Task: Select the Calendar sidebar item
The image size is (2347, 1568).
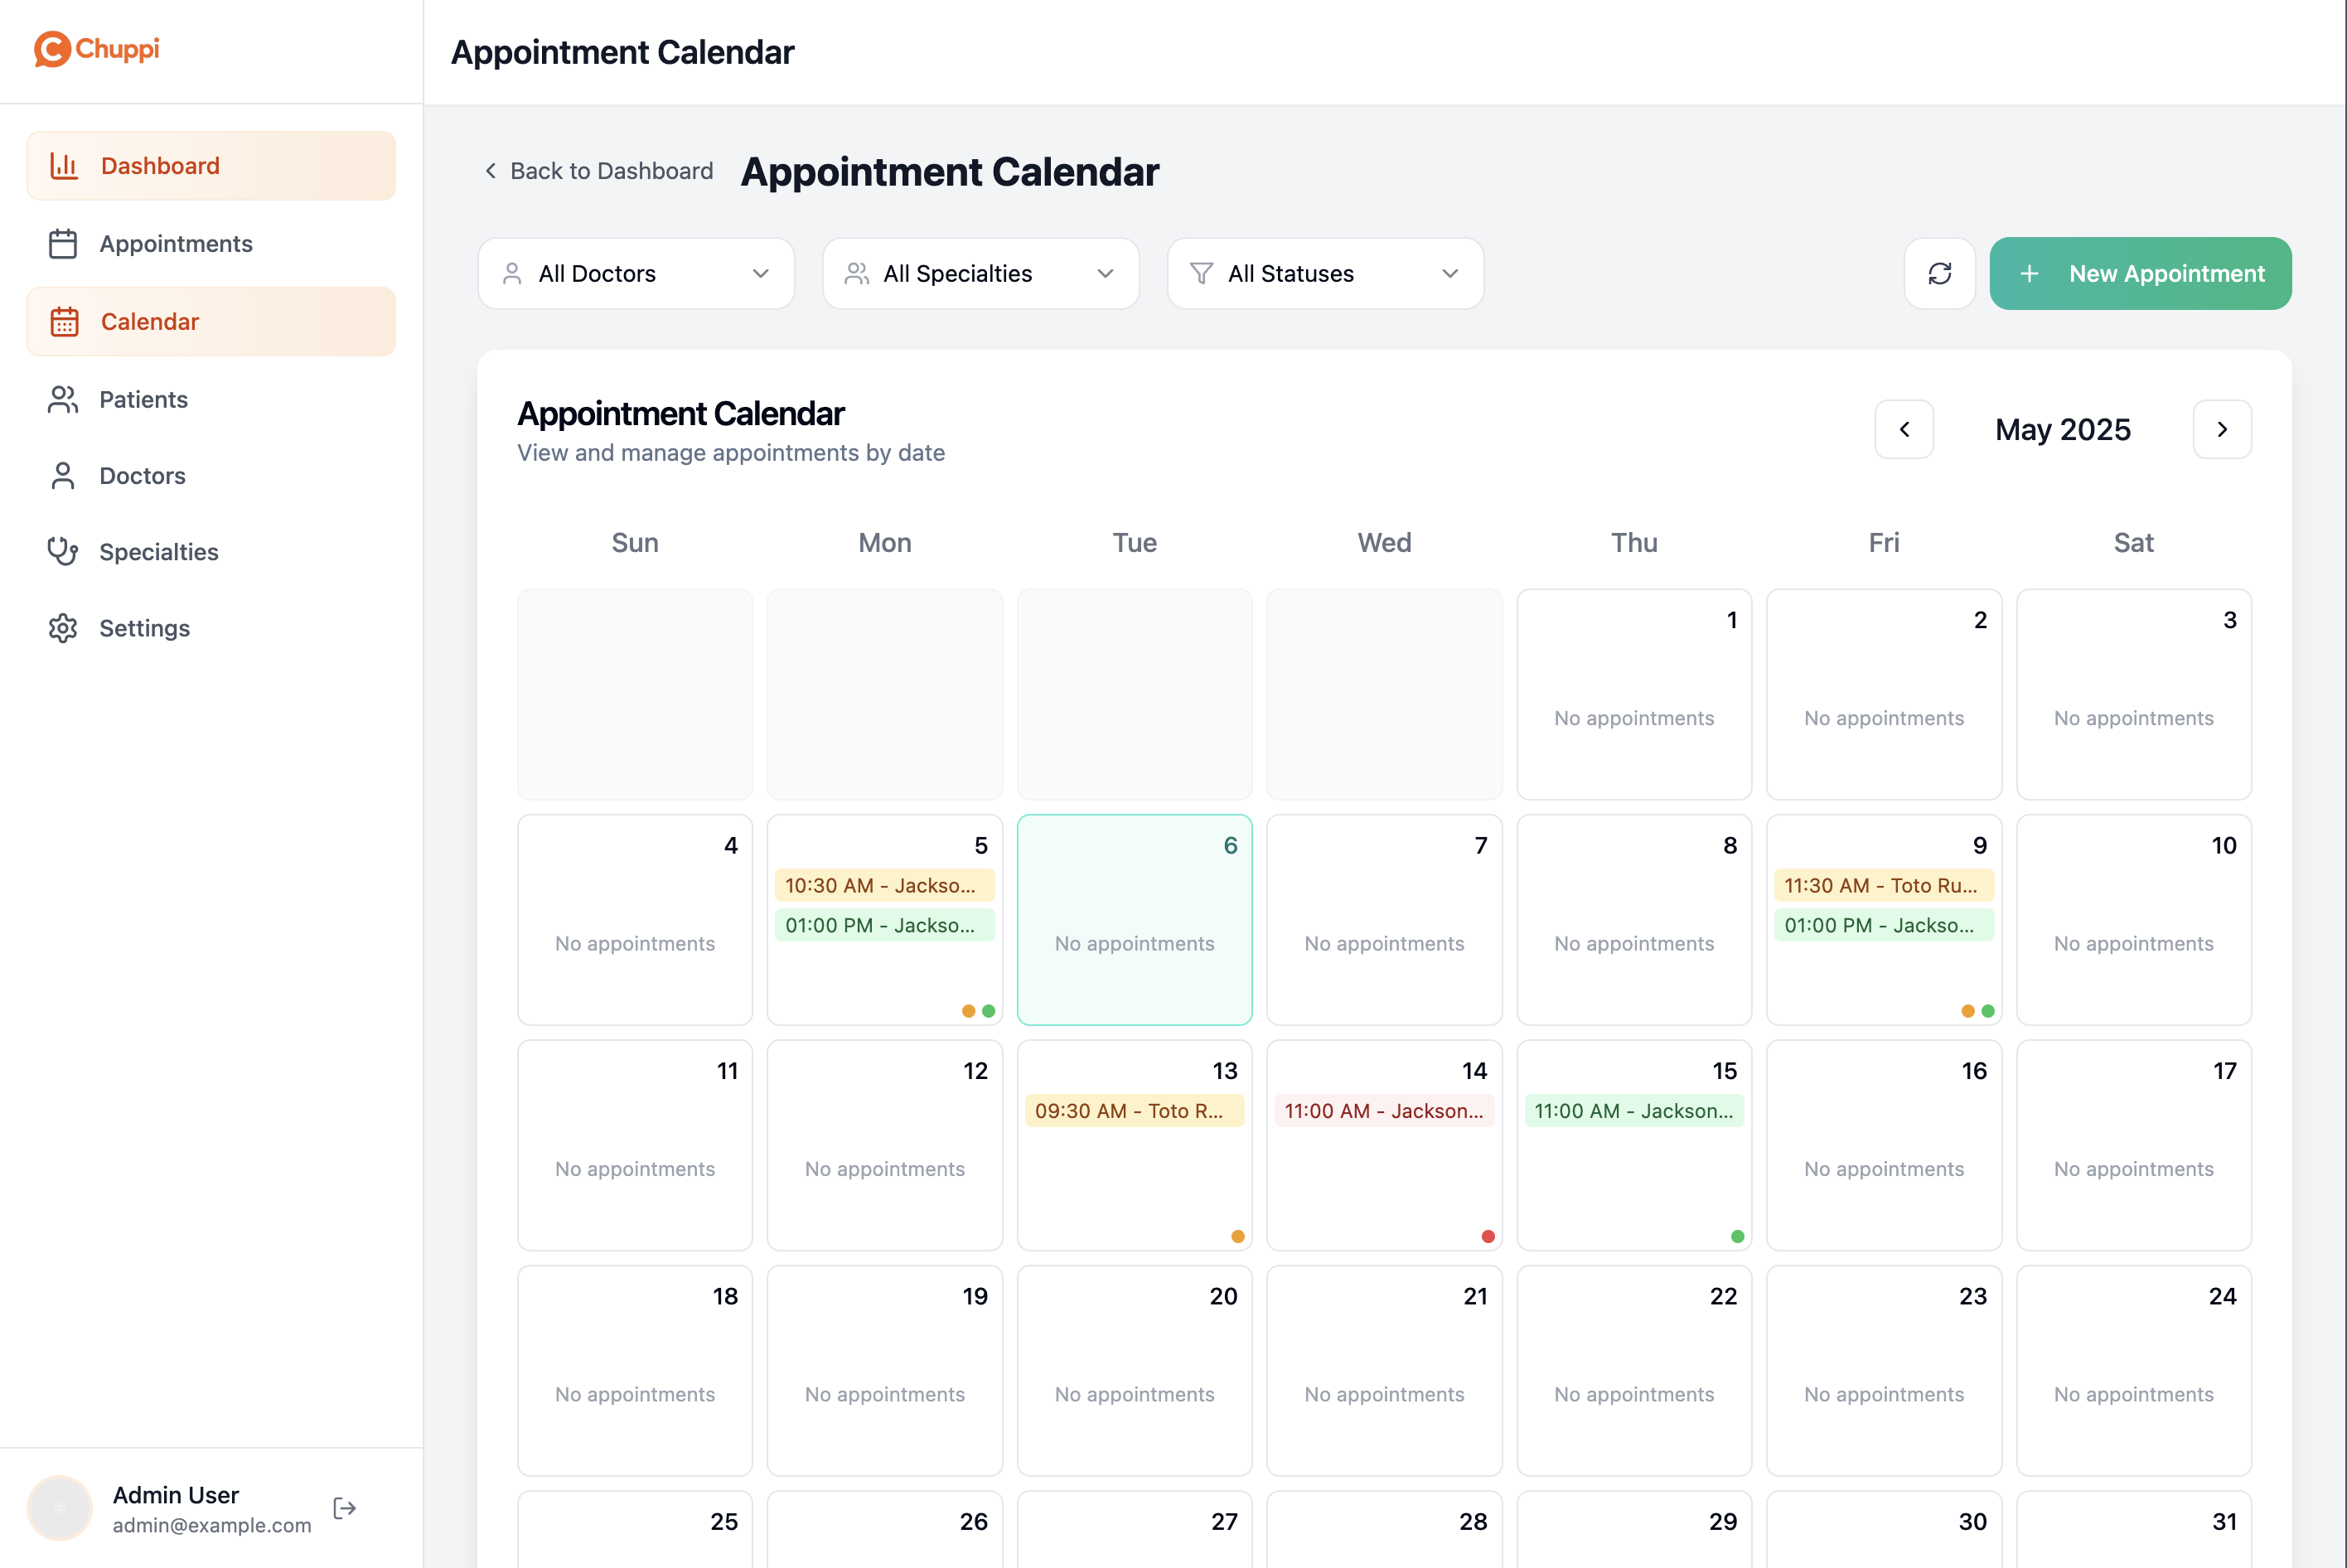Action: [x=211, y=322]
